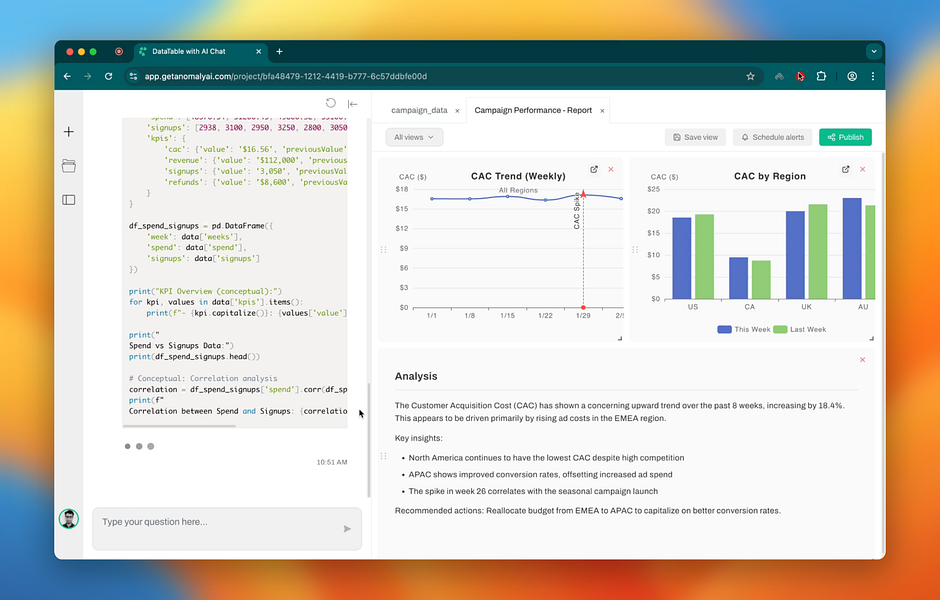The height and width of the screenshot is (600, 940).
Task: Click the CAC by Region title
Action: 770,176
